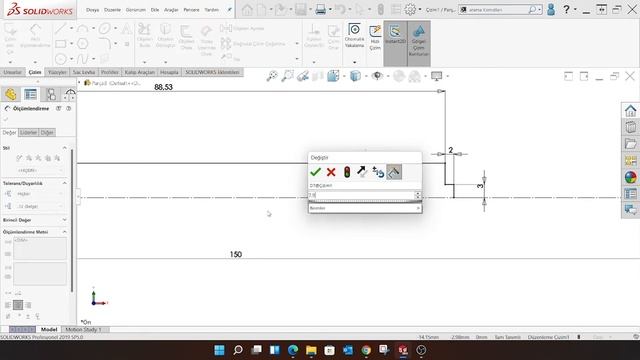Open the Dosya menu

pos(93,9)
